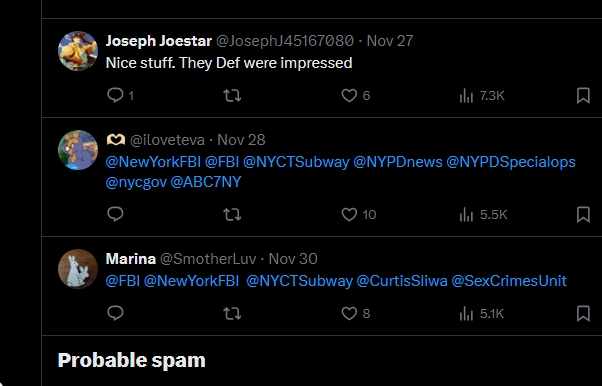The image size is (602, 386).
Task: Bookmark Marina's tweet
Action: [x=583, y=313]
